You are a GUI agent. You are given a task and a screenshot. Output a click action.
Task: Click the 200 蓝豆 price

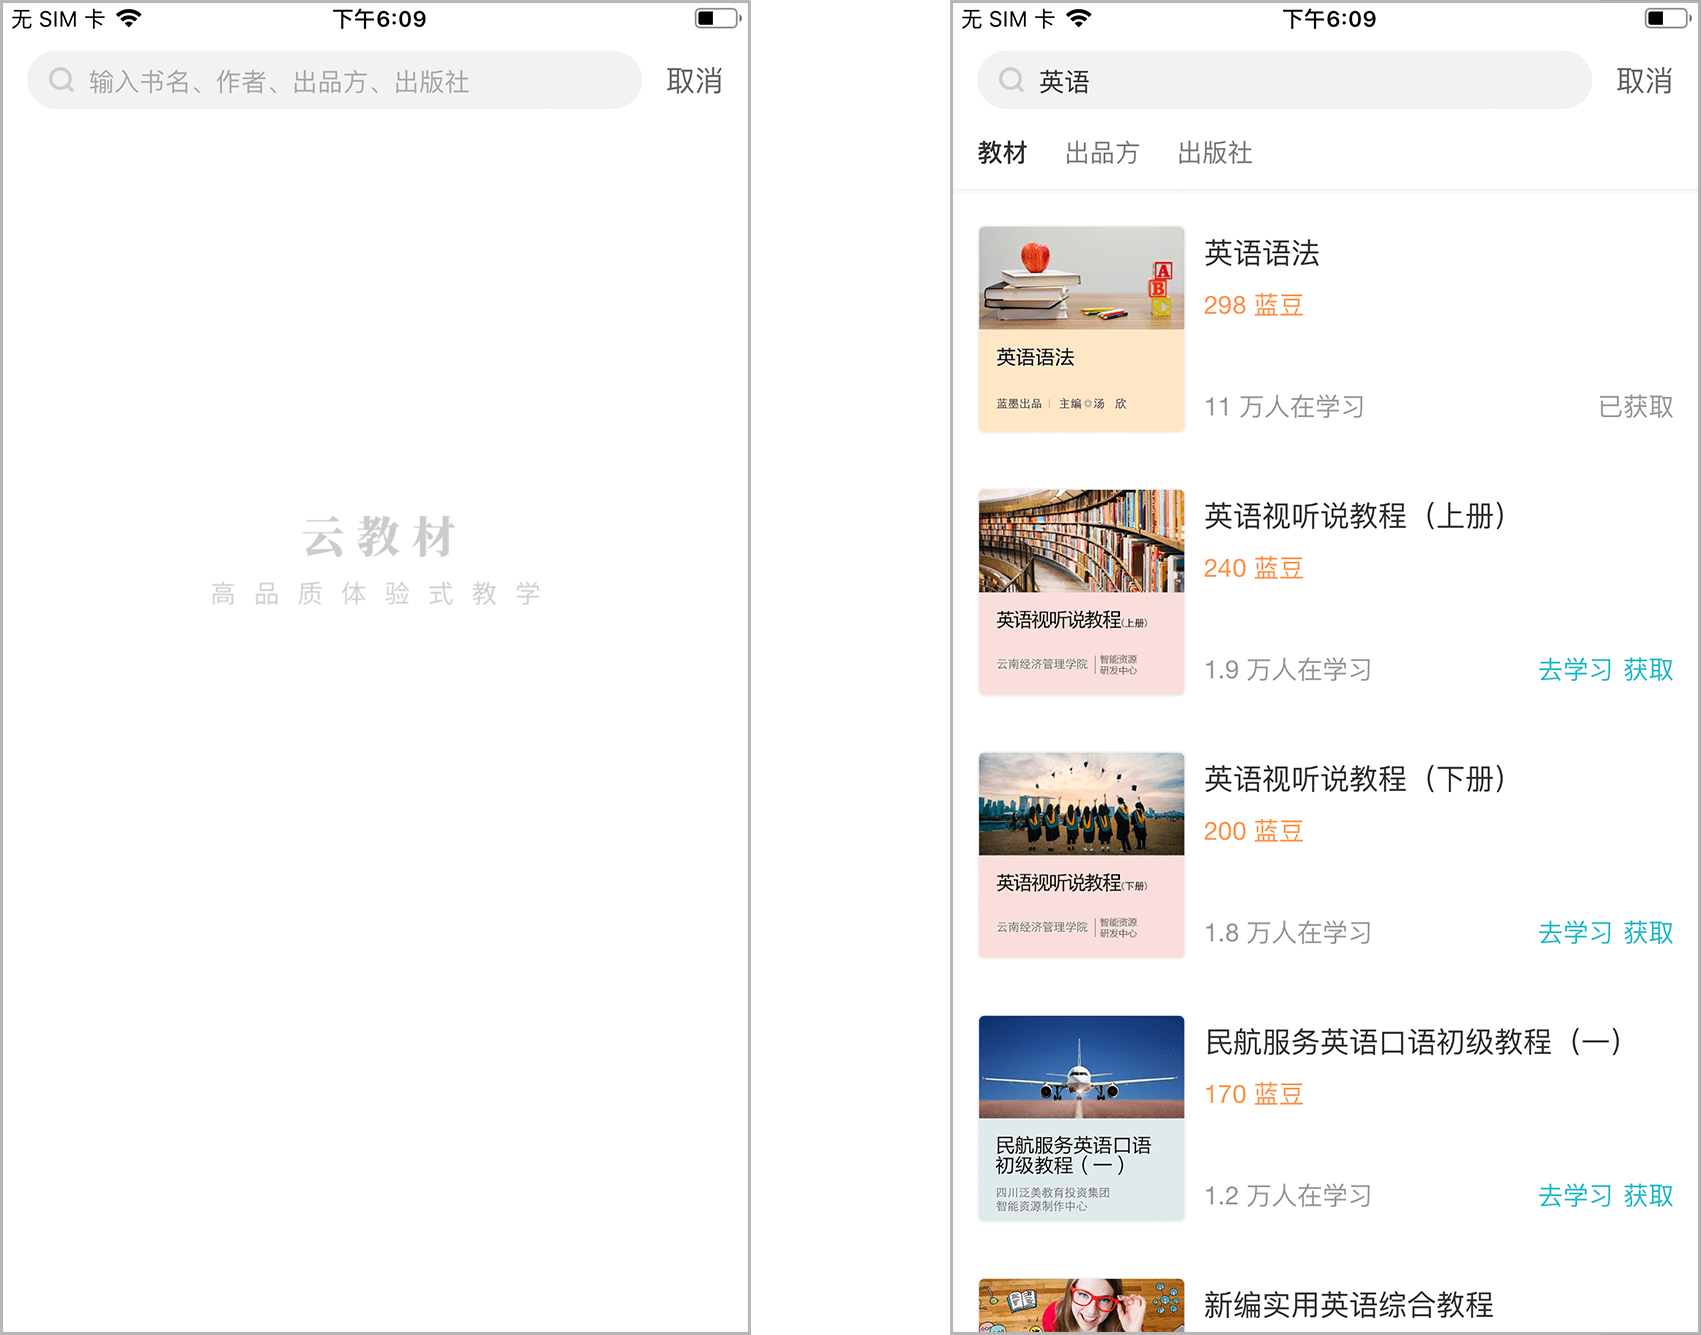[x=1254, y=831]
